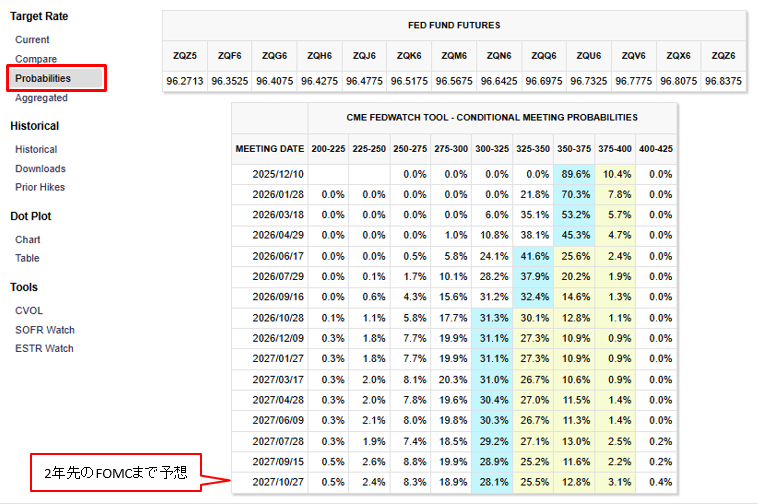Open the Historical link under Historical section
Image resolution: width=758 pixels, height=504 pixels.
(36, 149)
